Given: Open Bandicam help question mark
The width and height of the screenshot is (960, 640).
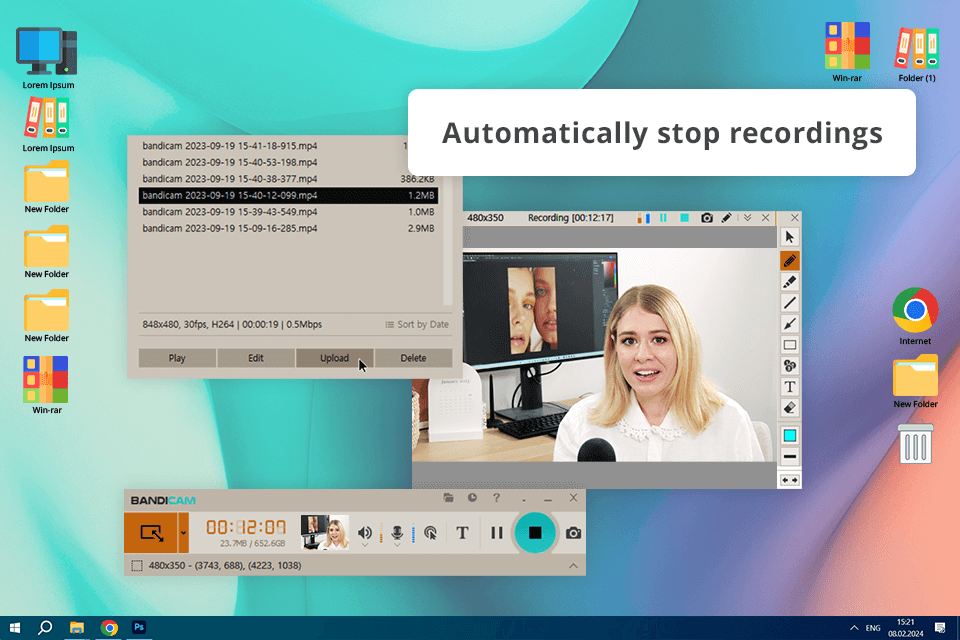Looking at the screenshot, I should click(497, 498).
